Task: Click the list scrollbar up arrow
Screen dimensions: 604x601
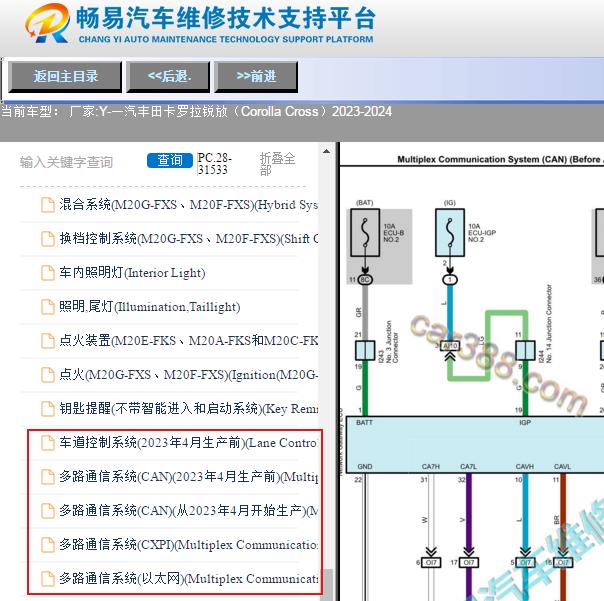Action: click(326, 151)
